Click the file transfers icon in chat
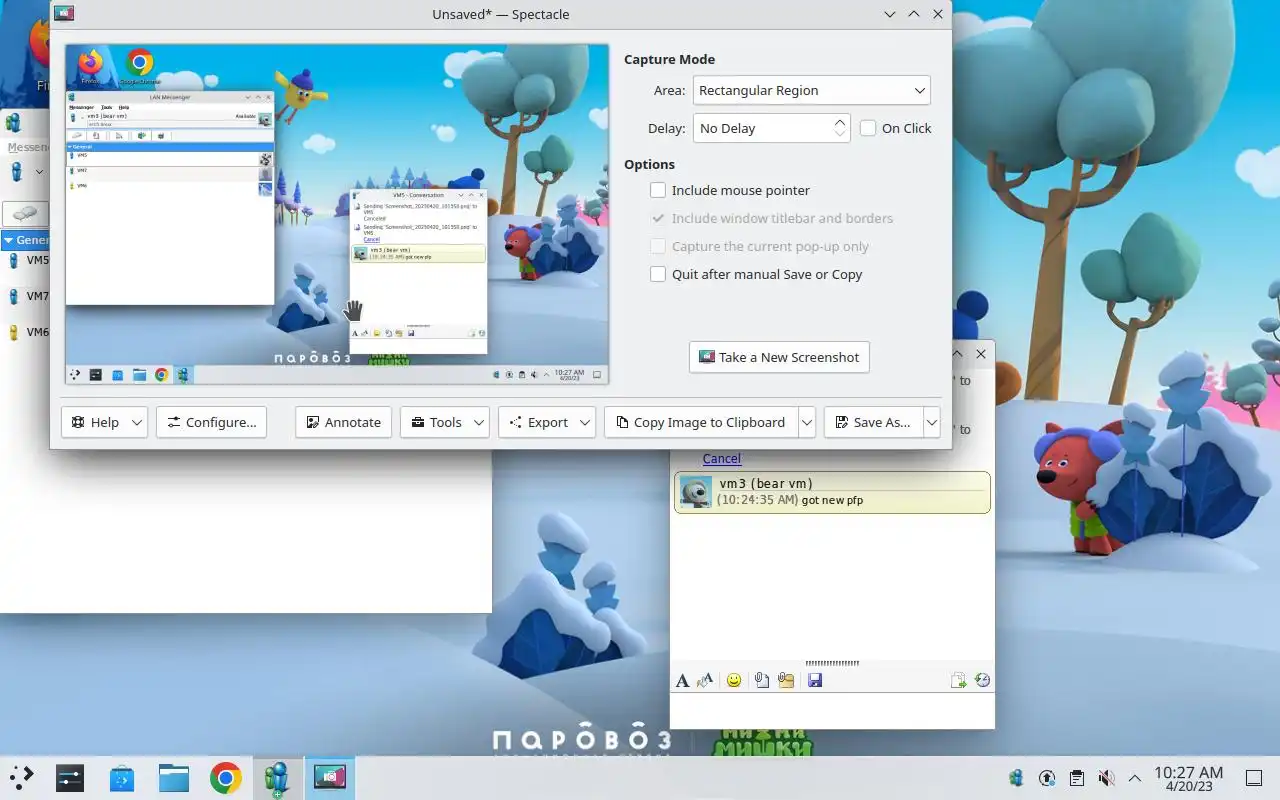This screenshot has height=800, width=1280. [958, 680]
